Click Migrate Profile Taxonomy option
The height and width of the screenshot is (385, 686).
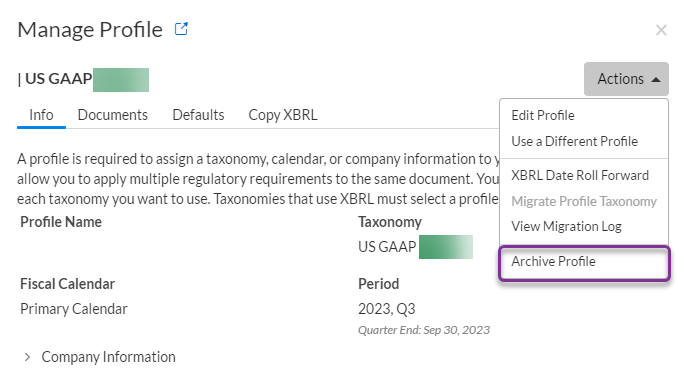coord(584,201)
